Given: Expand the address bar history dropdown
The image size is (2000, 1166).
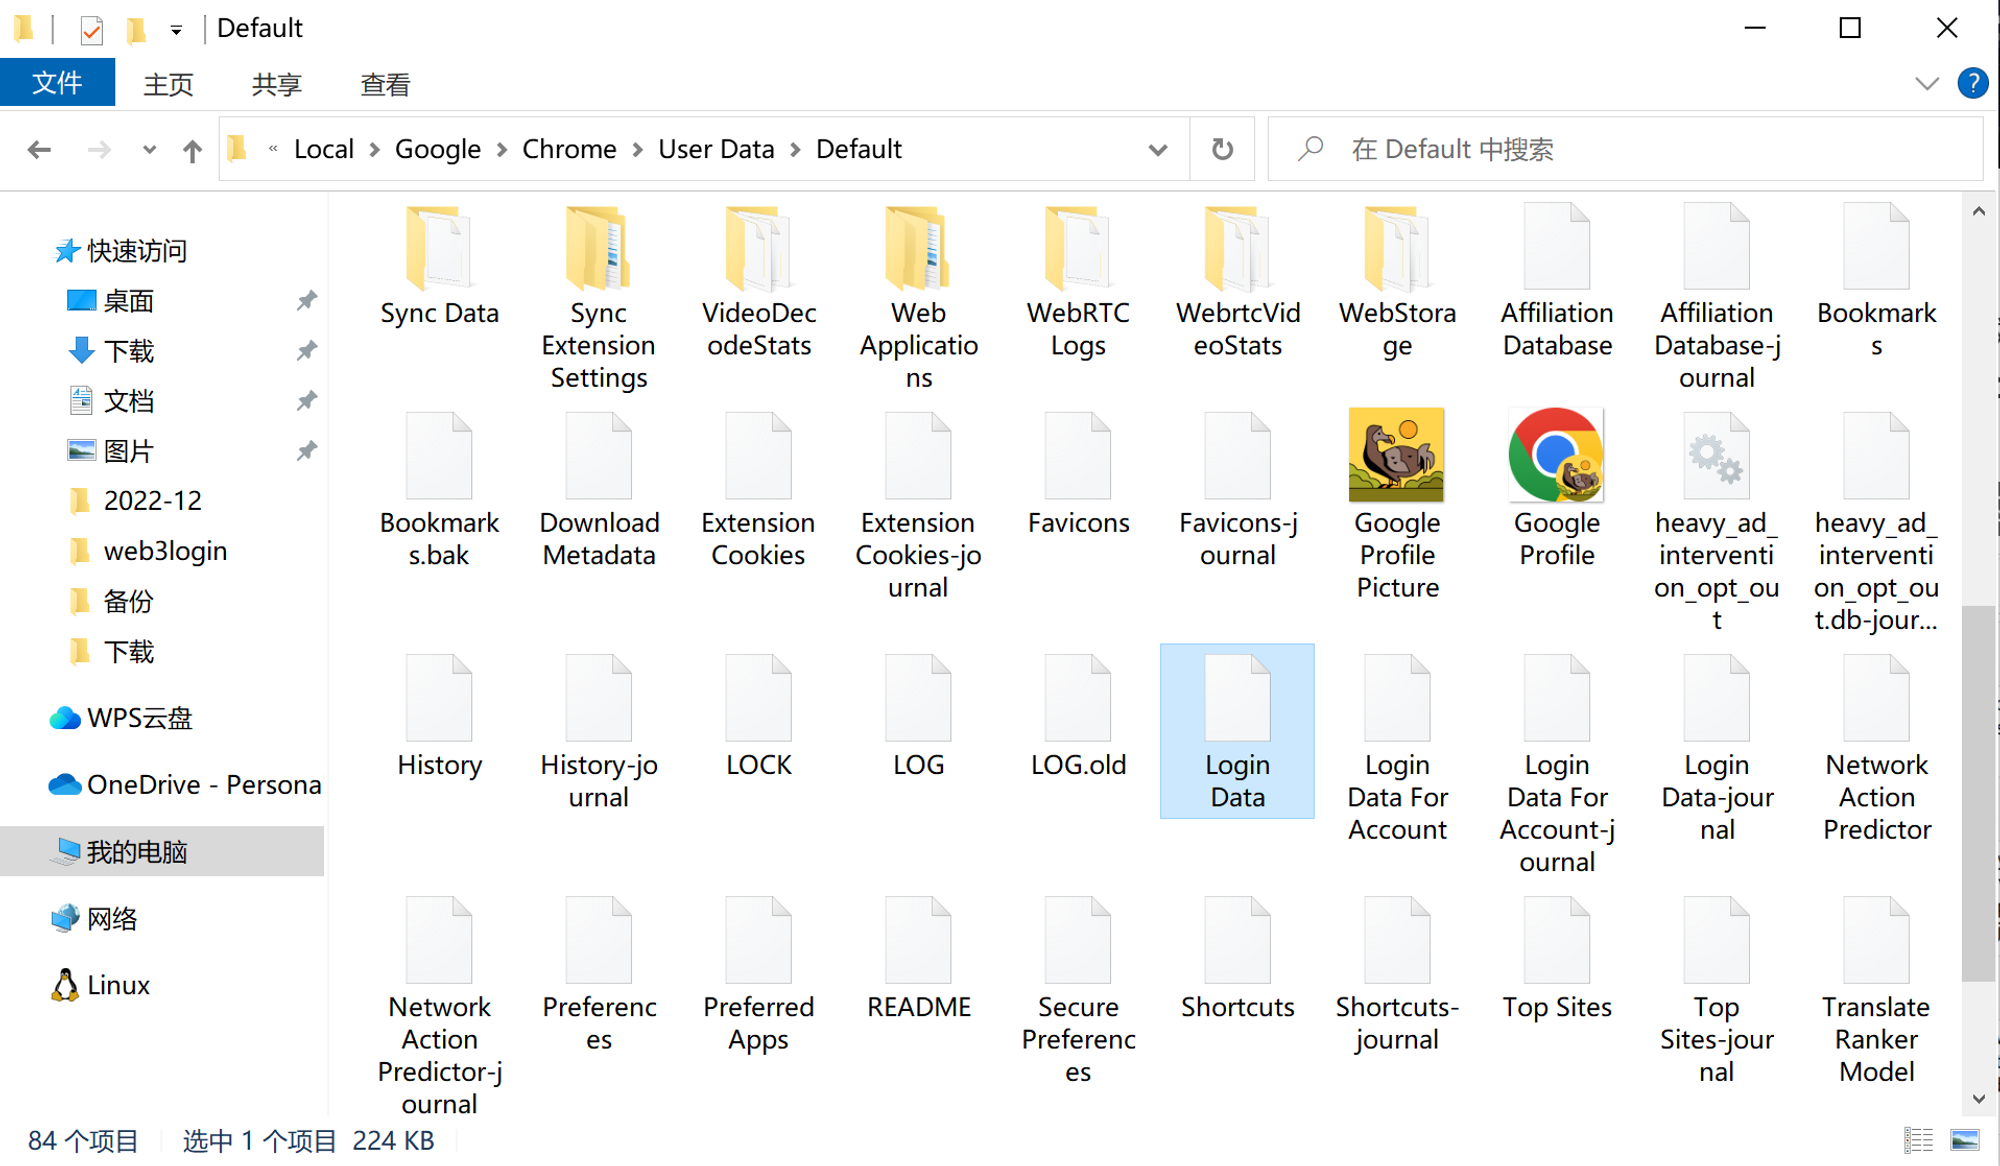Looking at the screenshot, I should [1157, 150].
